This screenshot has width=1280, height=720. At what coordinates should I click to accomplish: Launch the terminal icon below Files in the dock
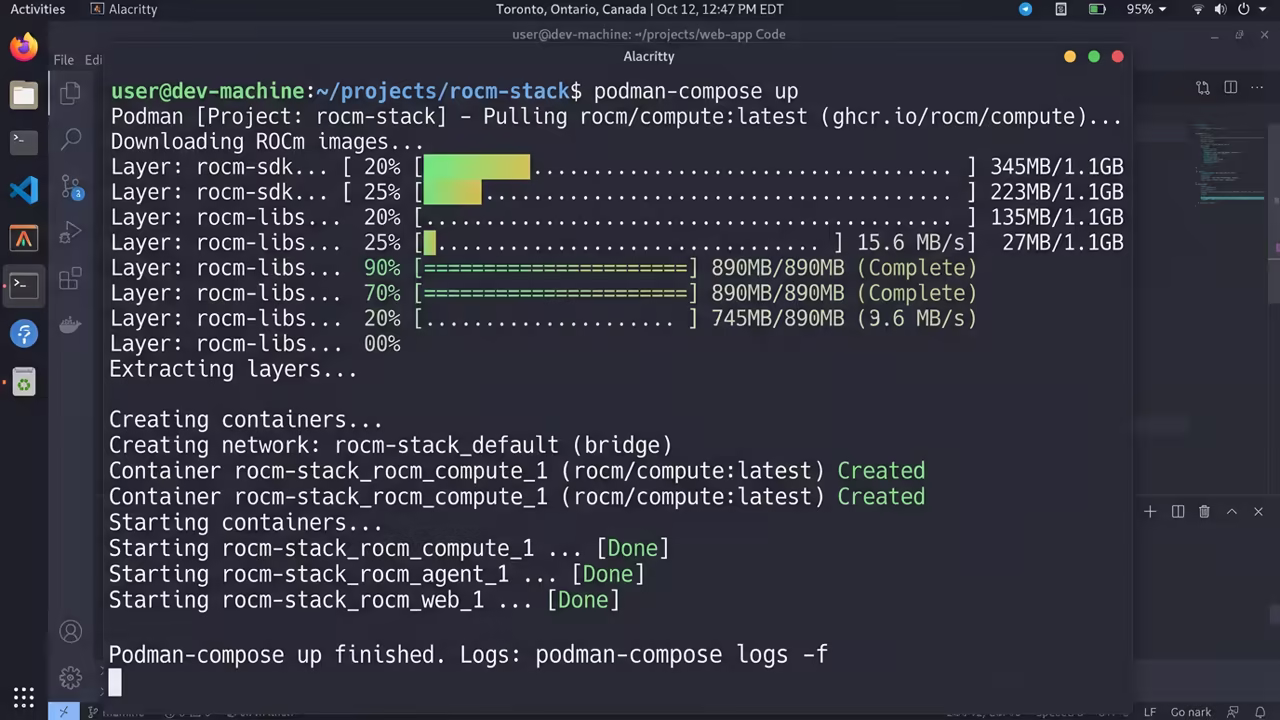(x=24, y=142)
